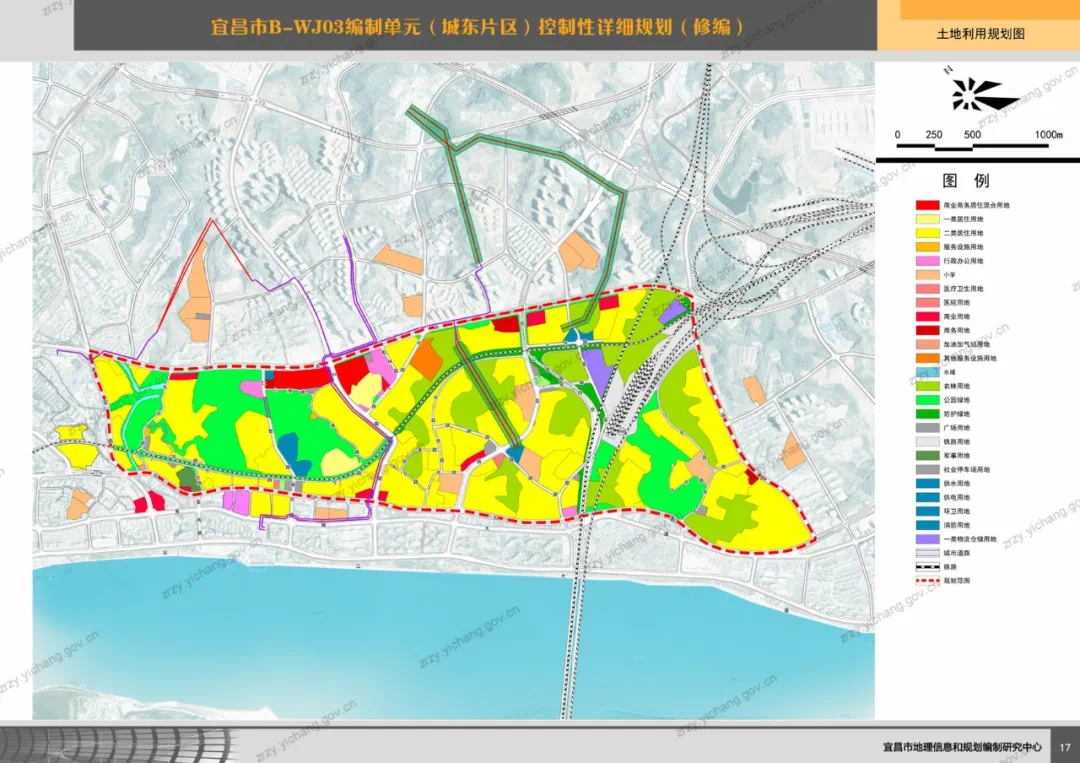Image resolution: width=1080 pixels, height=763 pixels.
Task: Click the 图例 legend heading
Action: pyautogui.click(x=966, y=181)
